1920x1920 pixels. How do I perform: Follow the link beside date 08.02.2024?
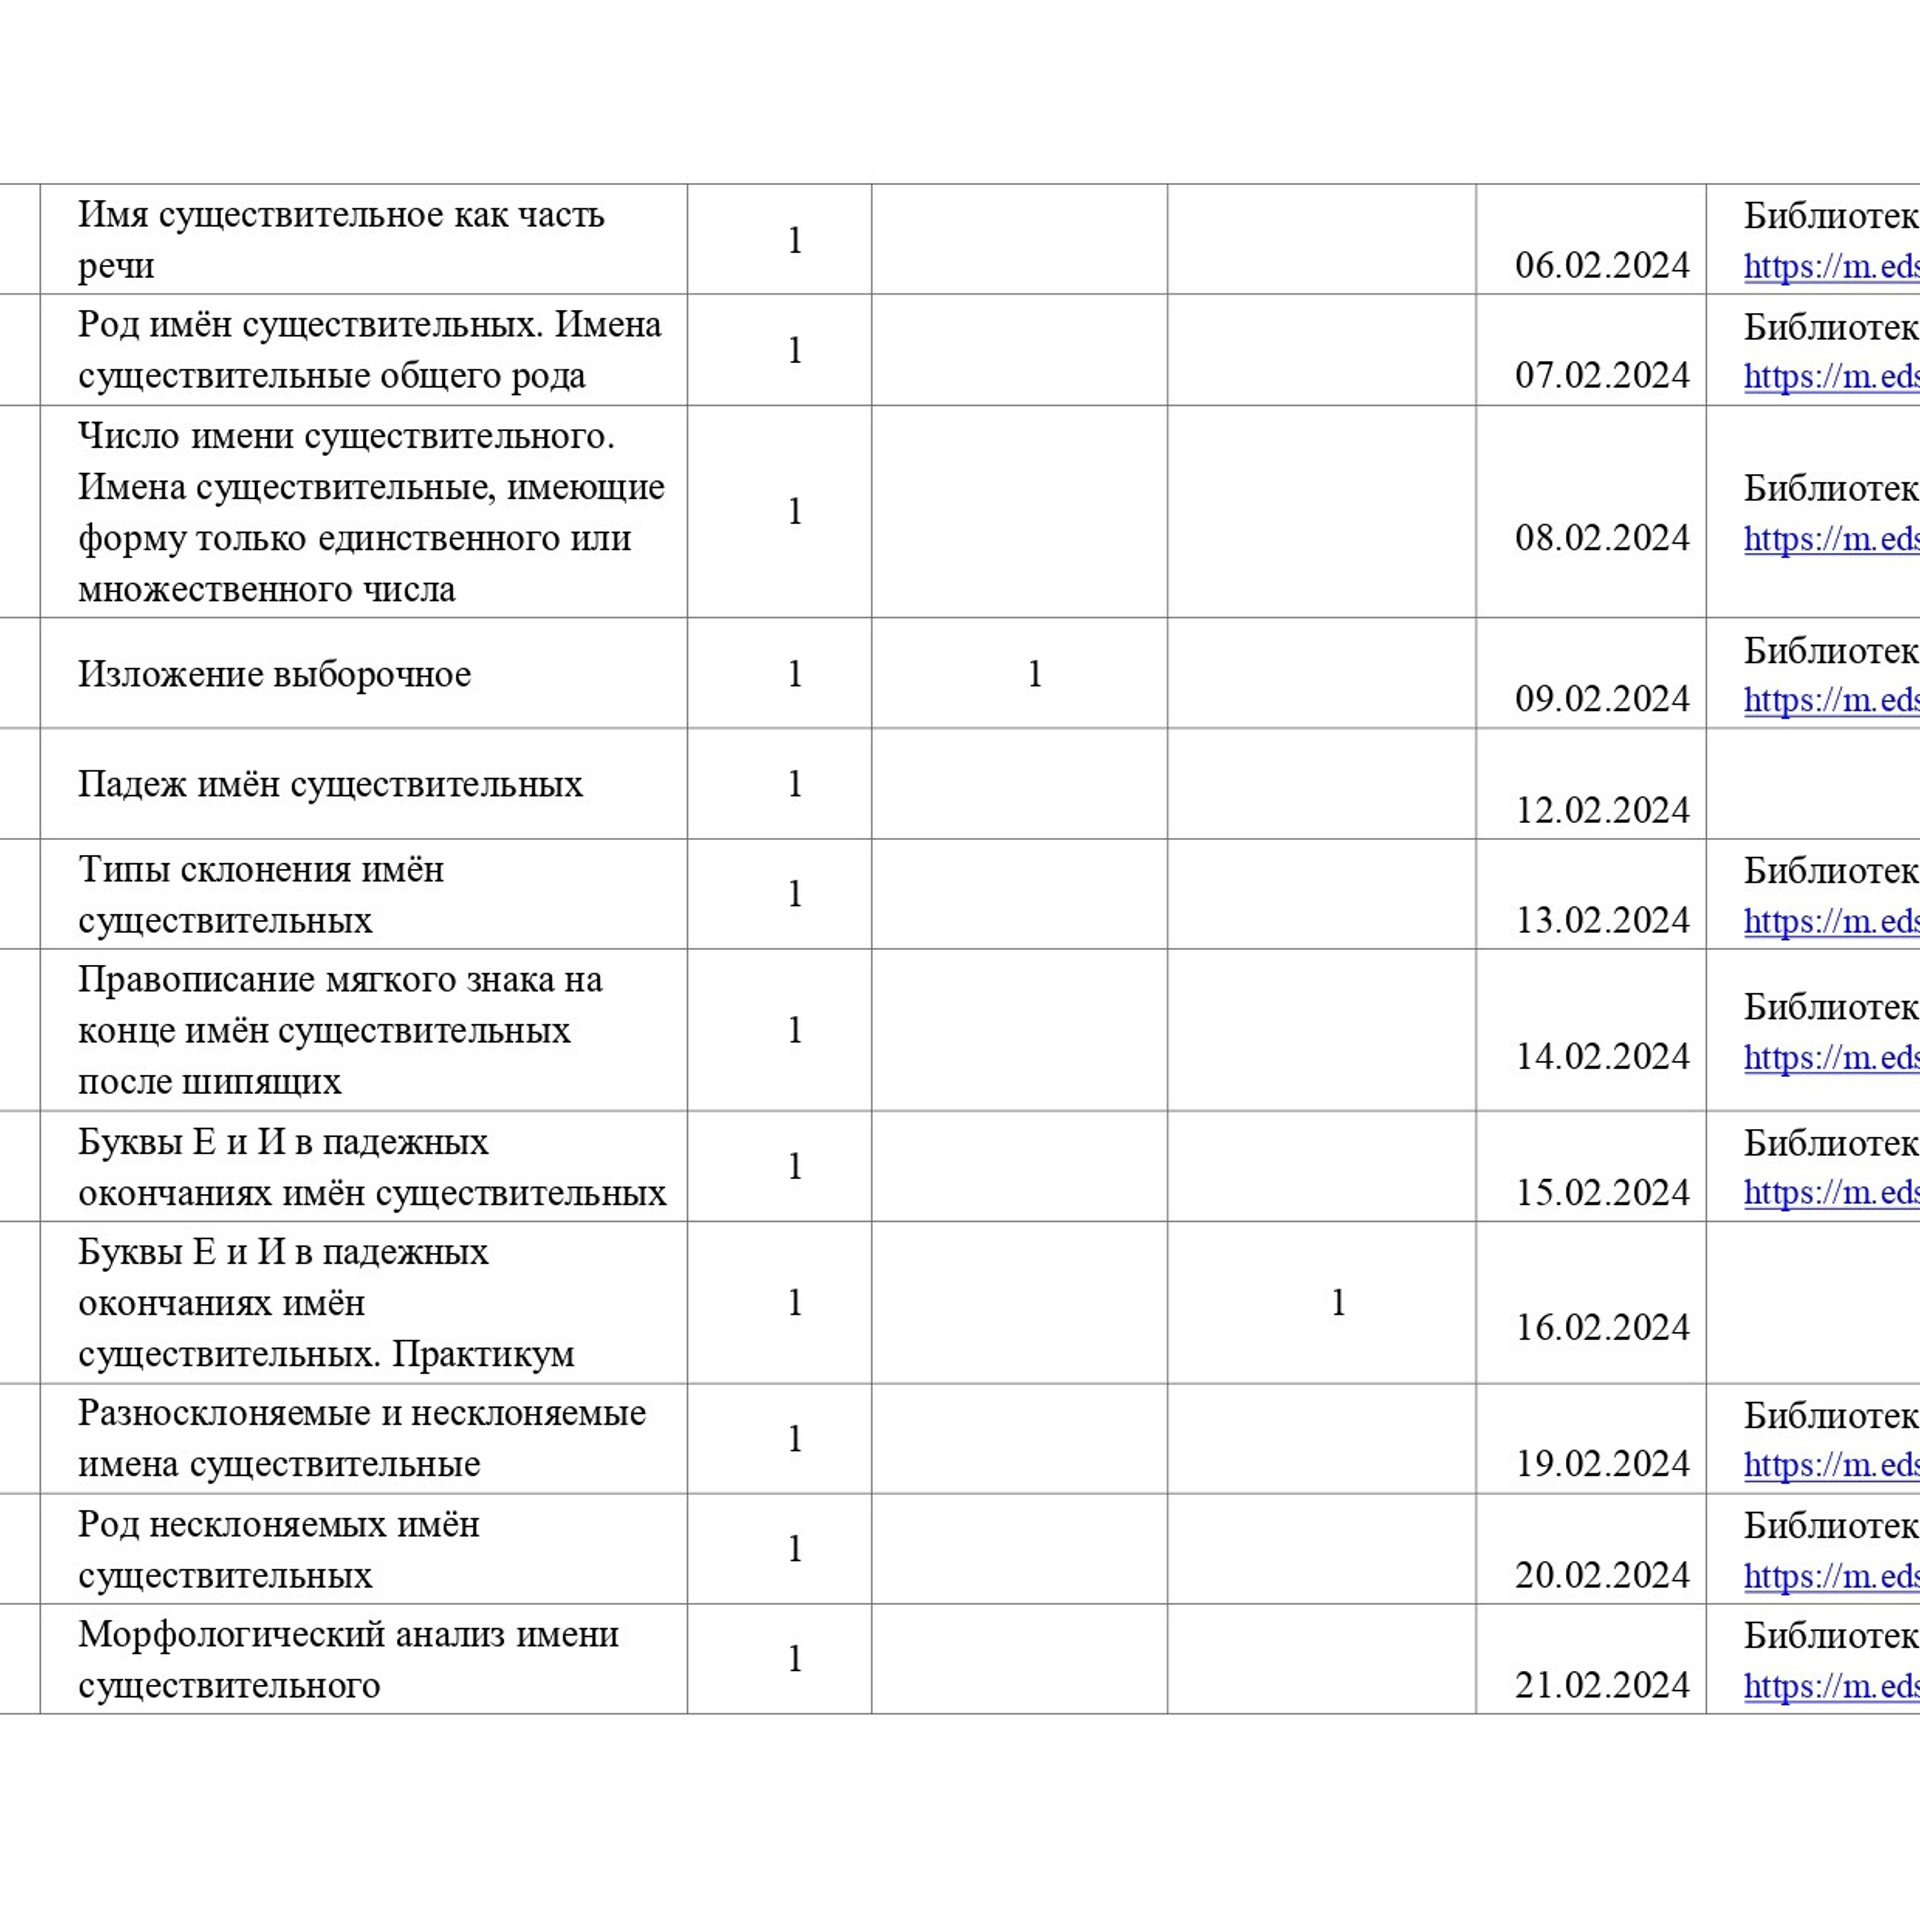[1830, 539]
